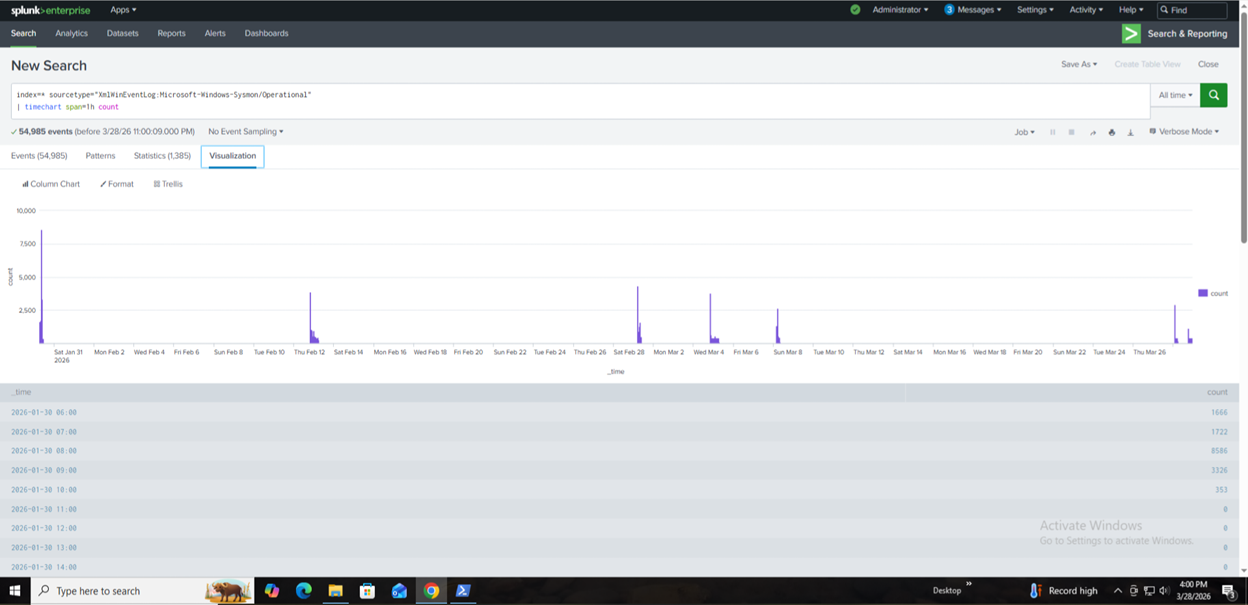Switch to the Patterns tab
The image size is (1248, 605).
click(x=99, y=155)
